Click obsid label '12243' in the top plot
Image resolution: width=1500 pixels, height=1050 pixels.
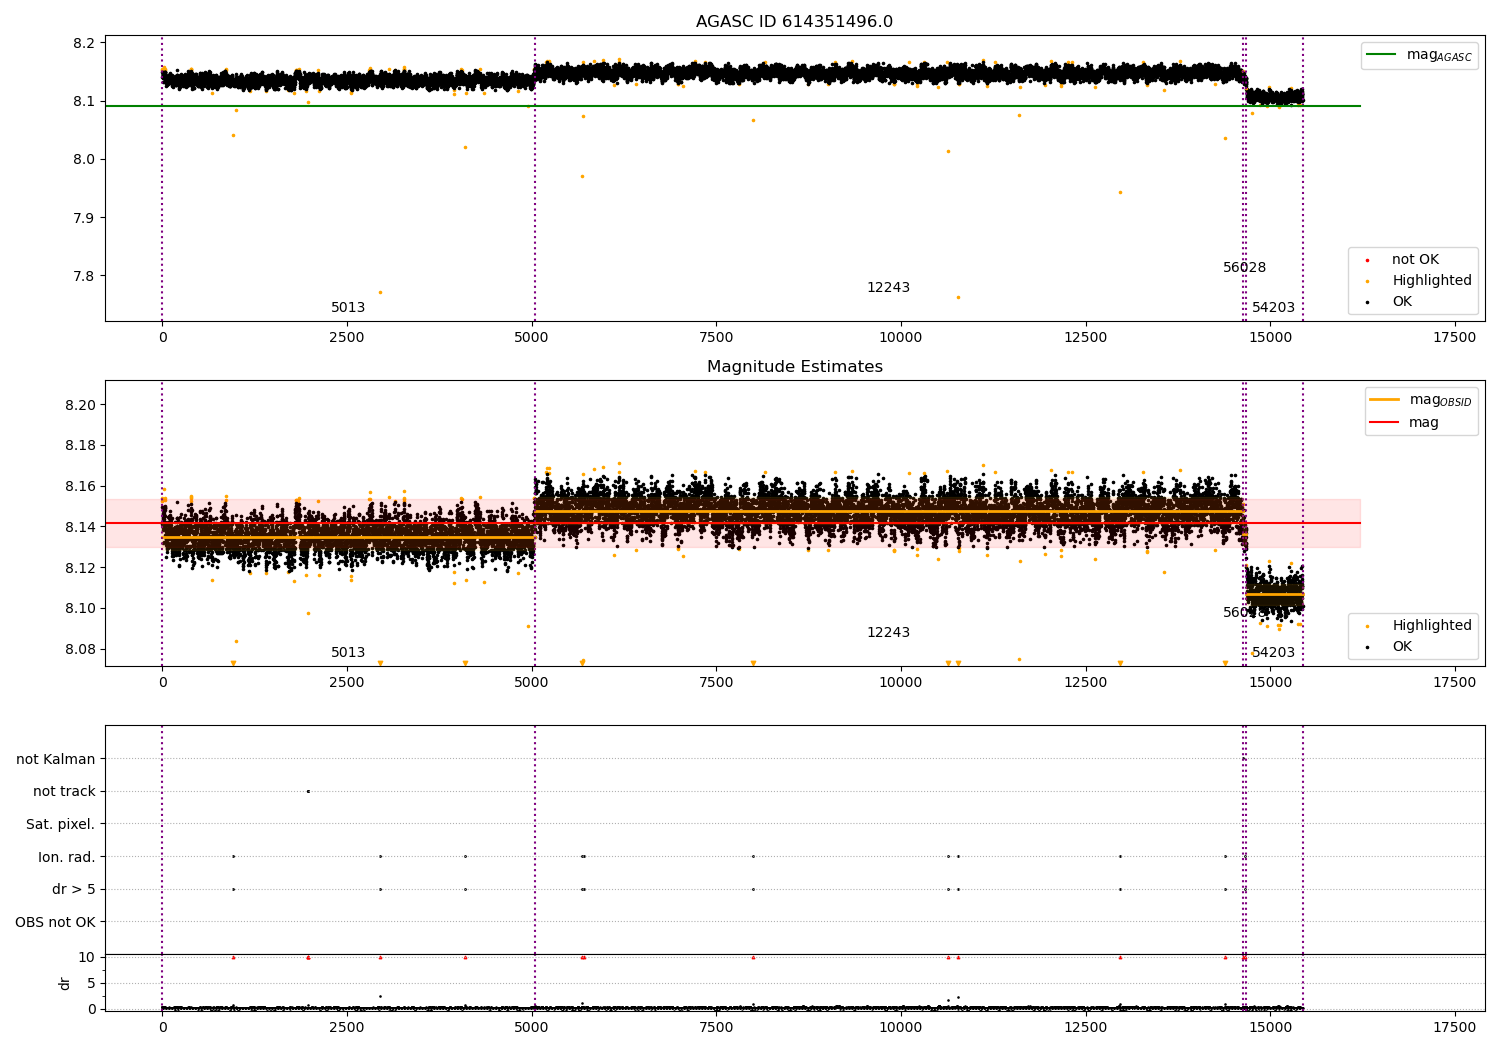tap(888, 288)
